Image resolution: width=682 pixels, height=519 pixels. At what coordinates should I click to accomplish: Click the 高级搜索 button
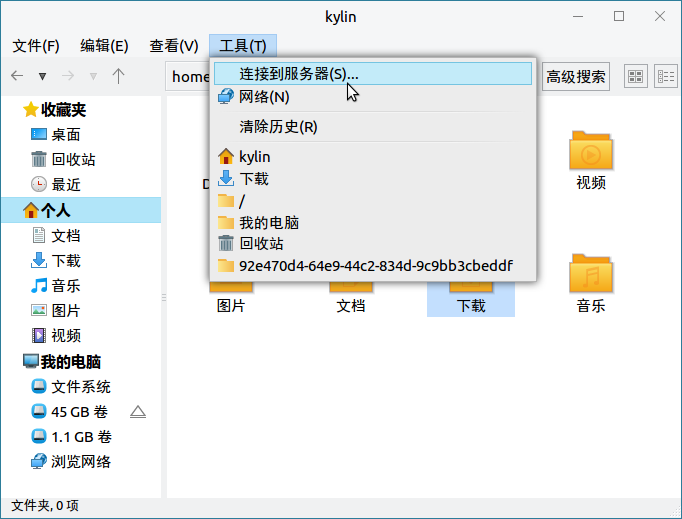(x=576, y=77)
